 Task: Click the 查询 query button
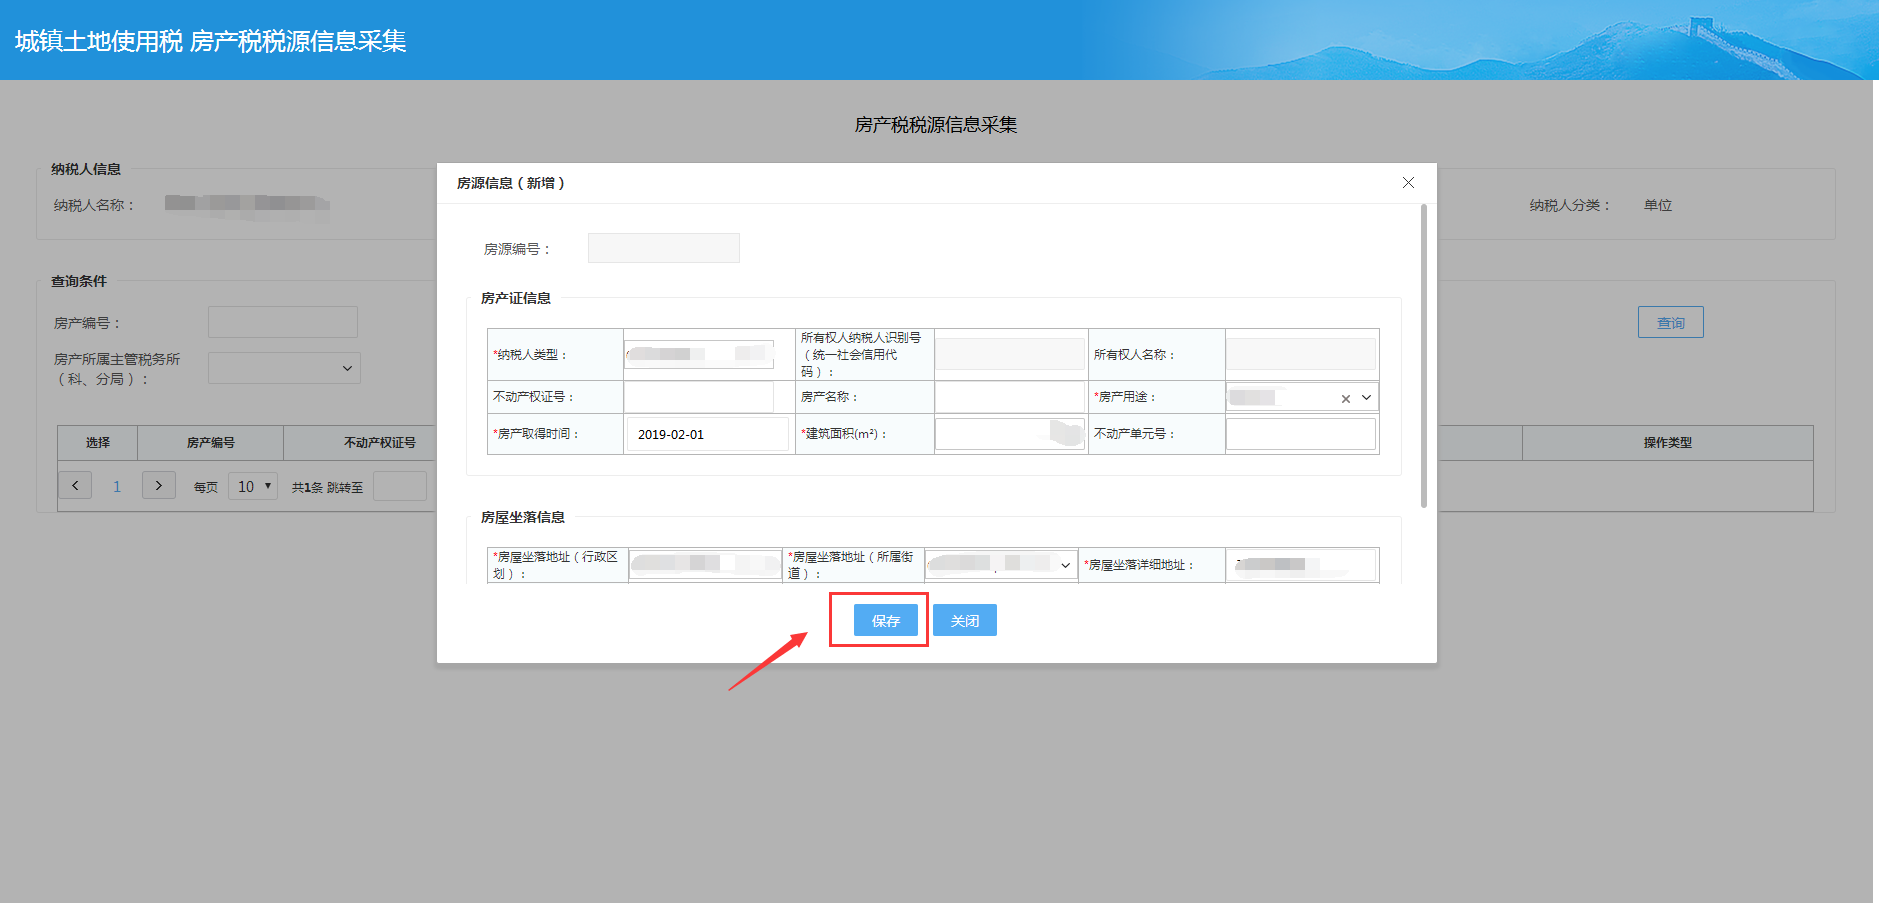pyautogui.click(x=1670, y=321)
